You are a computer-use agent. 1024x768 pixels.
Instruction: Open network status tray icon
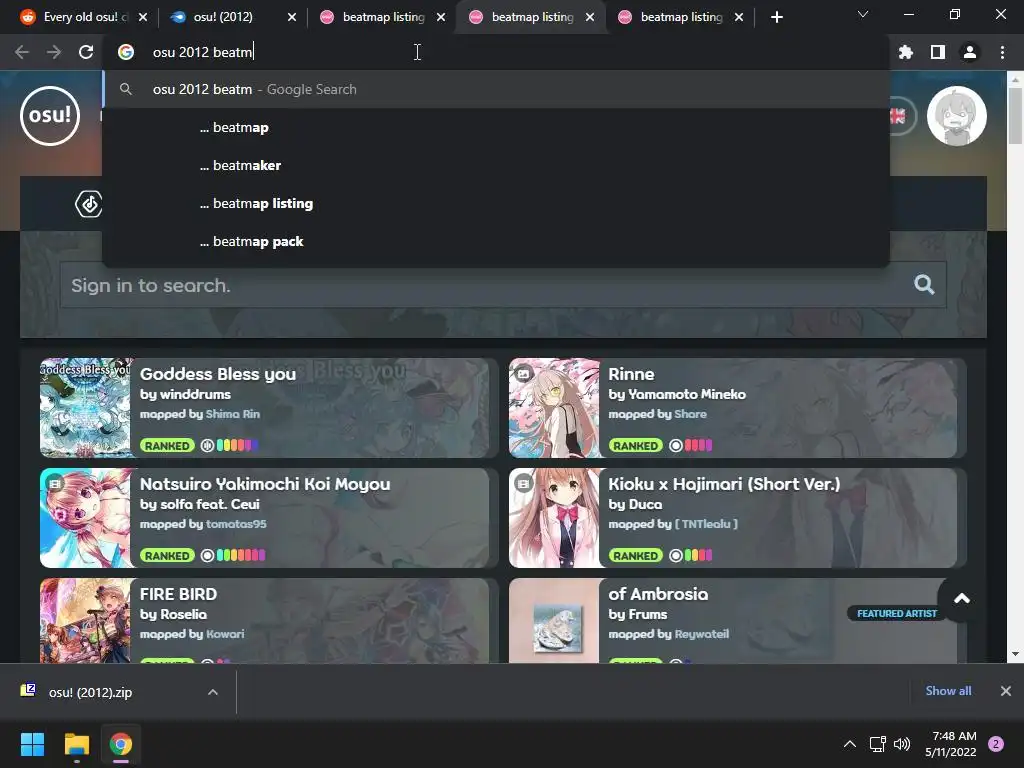(x=877, y=744)
